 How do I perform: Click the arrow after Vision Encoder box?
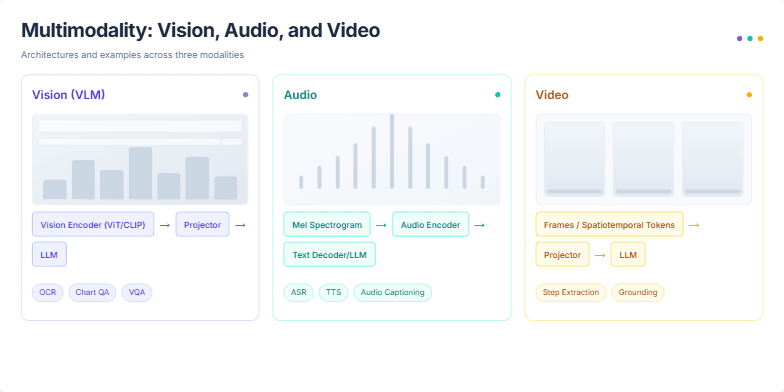tap(164, 225)
